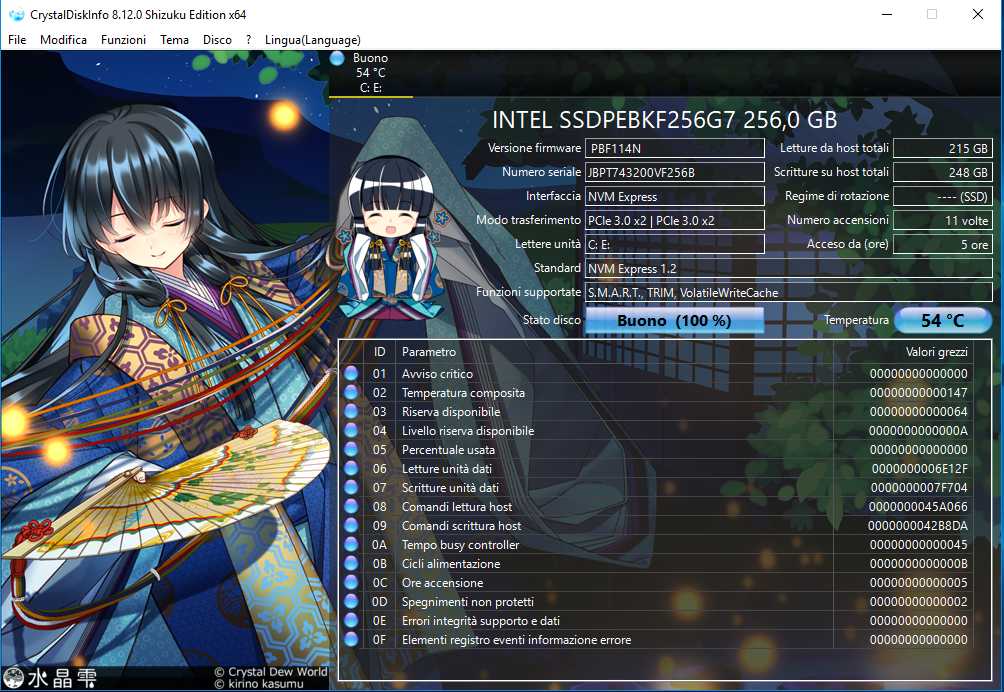1004x692 pixels.
Task: Click the Scritture su host totali value 248 GB
Action: tap(943, 172)
